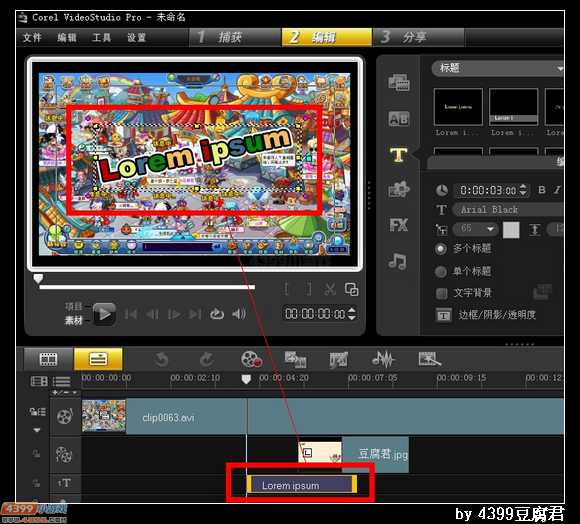The width and height of the screenshot is (580, 524).
Task: Select the Lorem ipsum title clip
Action: point(301,484)
